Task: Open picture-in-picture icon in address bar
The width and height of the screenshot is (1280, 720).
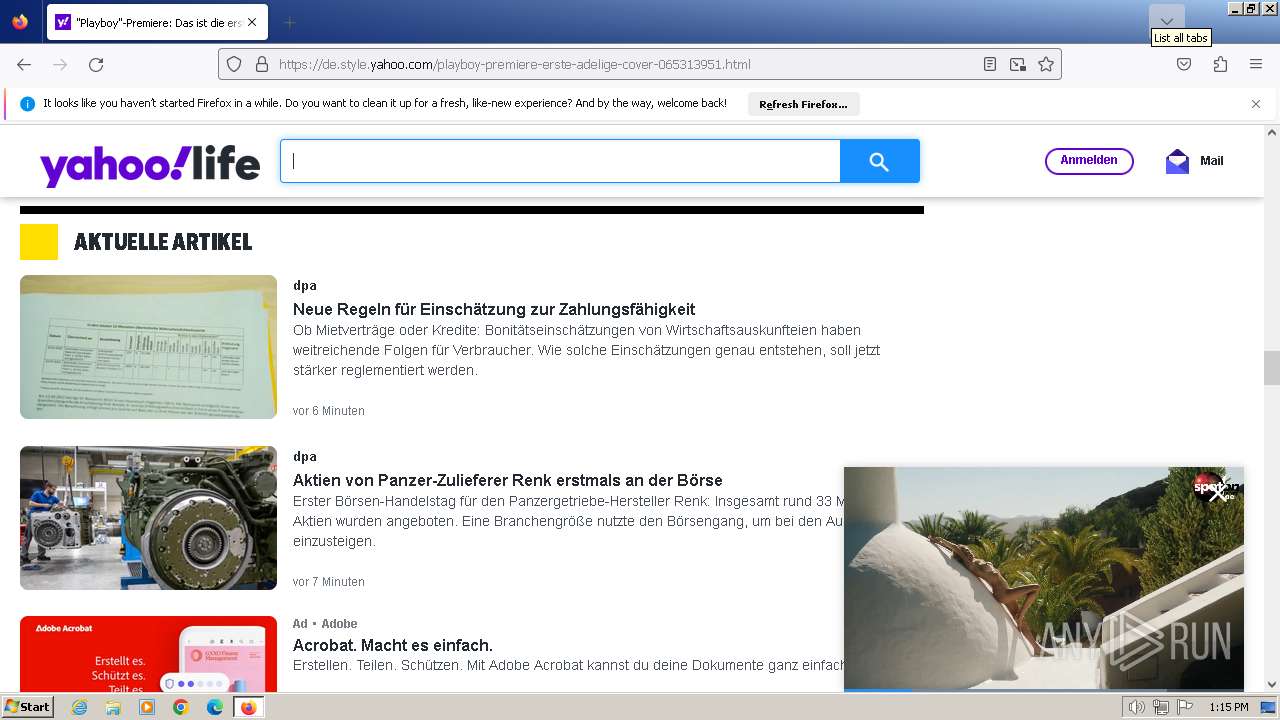Action: [x=1018, y=64]
